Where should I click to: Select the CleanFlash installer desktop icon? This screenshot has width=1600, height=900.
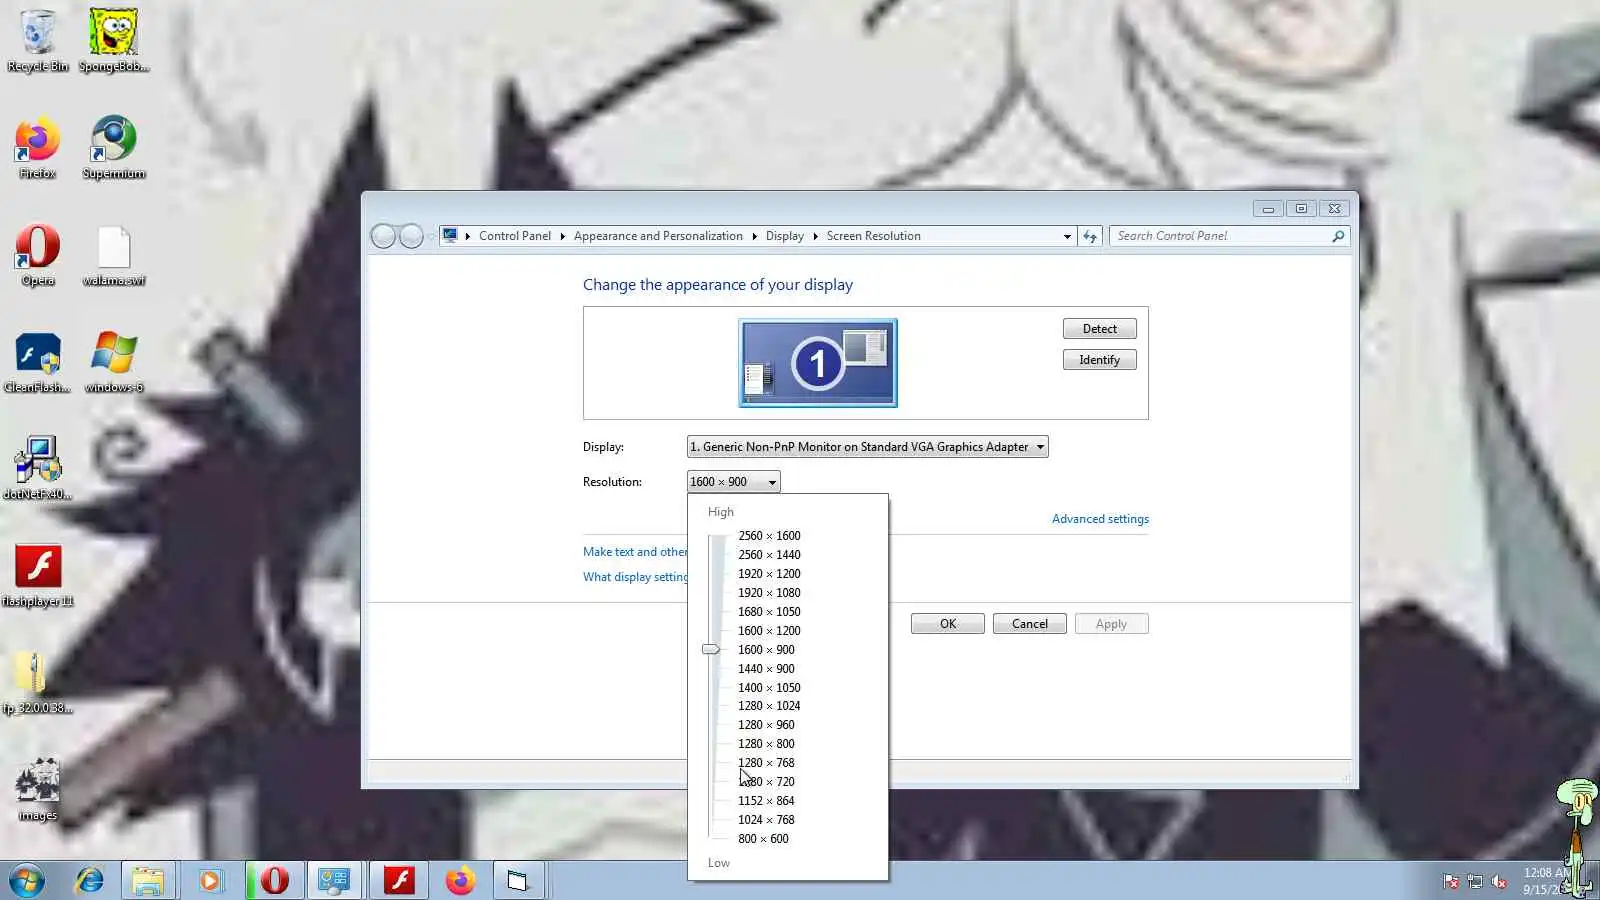(x=38, y=362)
